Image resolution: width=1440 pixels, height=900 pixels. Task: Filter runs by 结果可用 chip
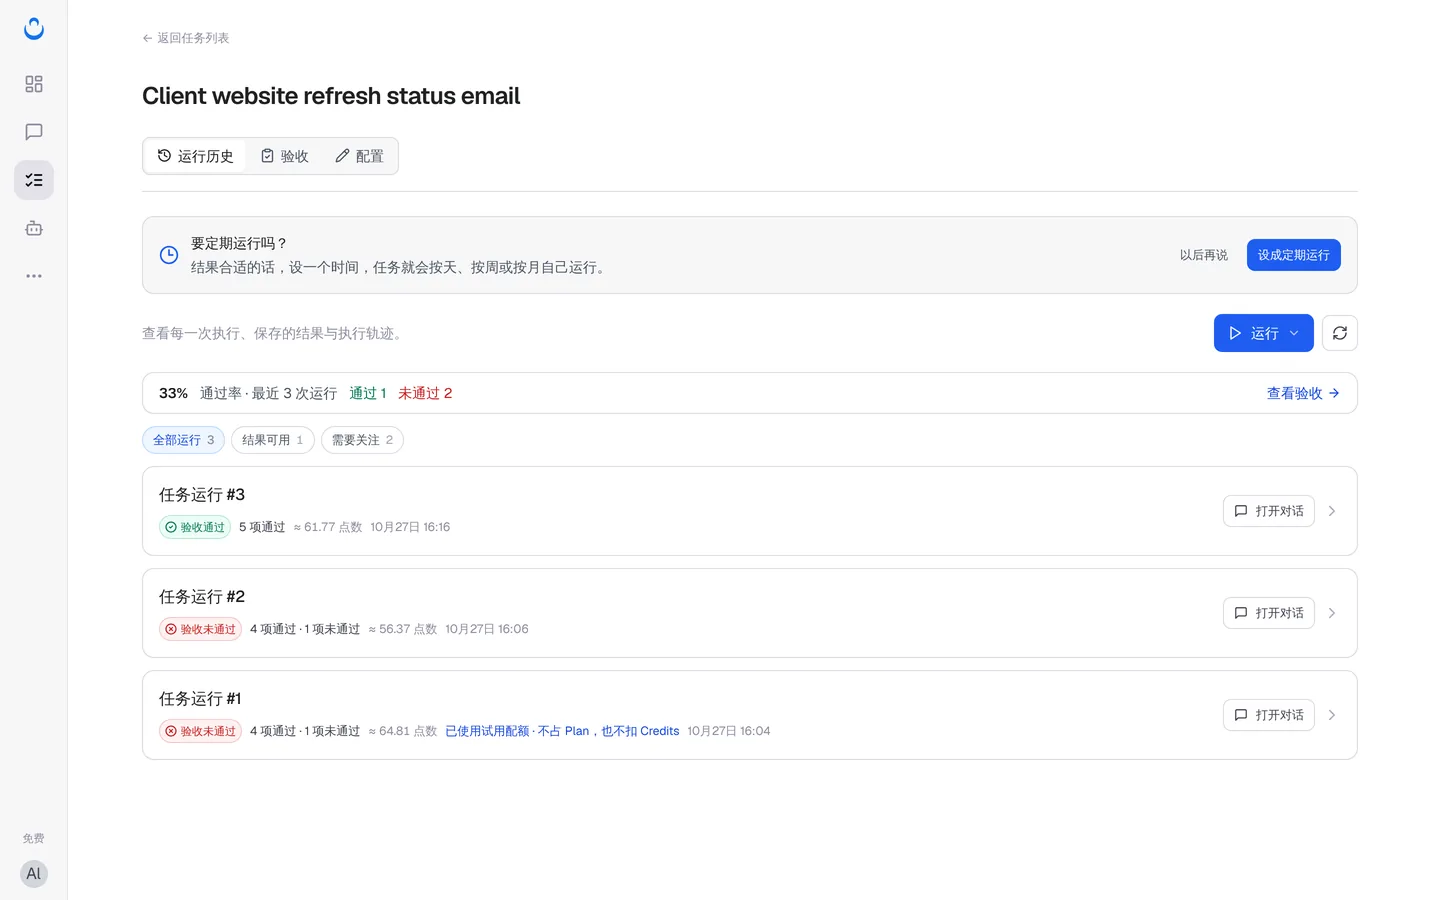pos(273,440)
